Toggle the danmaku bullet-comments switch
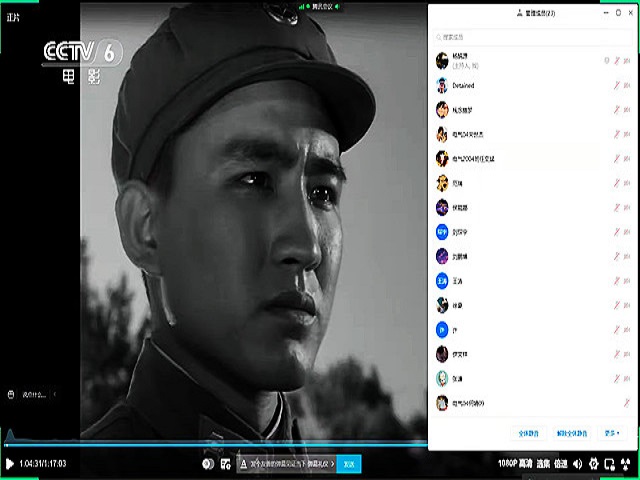Image resolution: width=640 pixels, height=480 pixels. click(208, 464)
